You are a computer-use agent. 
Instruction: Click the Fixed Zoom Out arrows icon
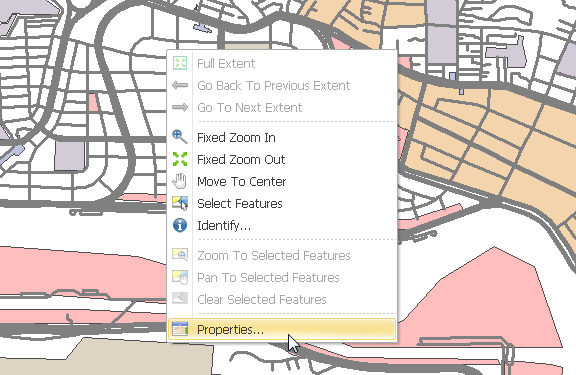[180, 159]
